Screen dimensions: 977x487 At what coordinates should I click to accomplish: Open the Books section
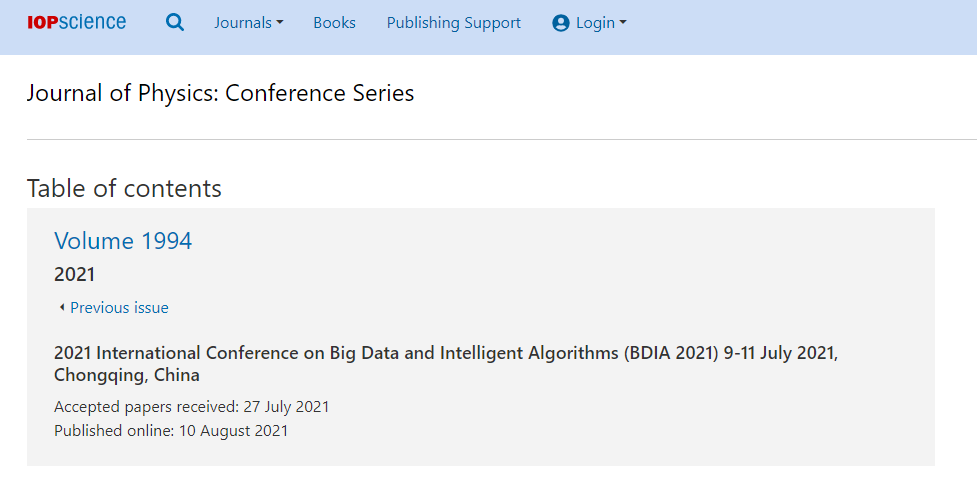pyautogui.click(x=335, y=23)
